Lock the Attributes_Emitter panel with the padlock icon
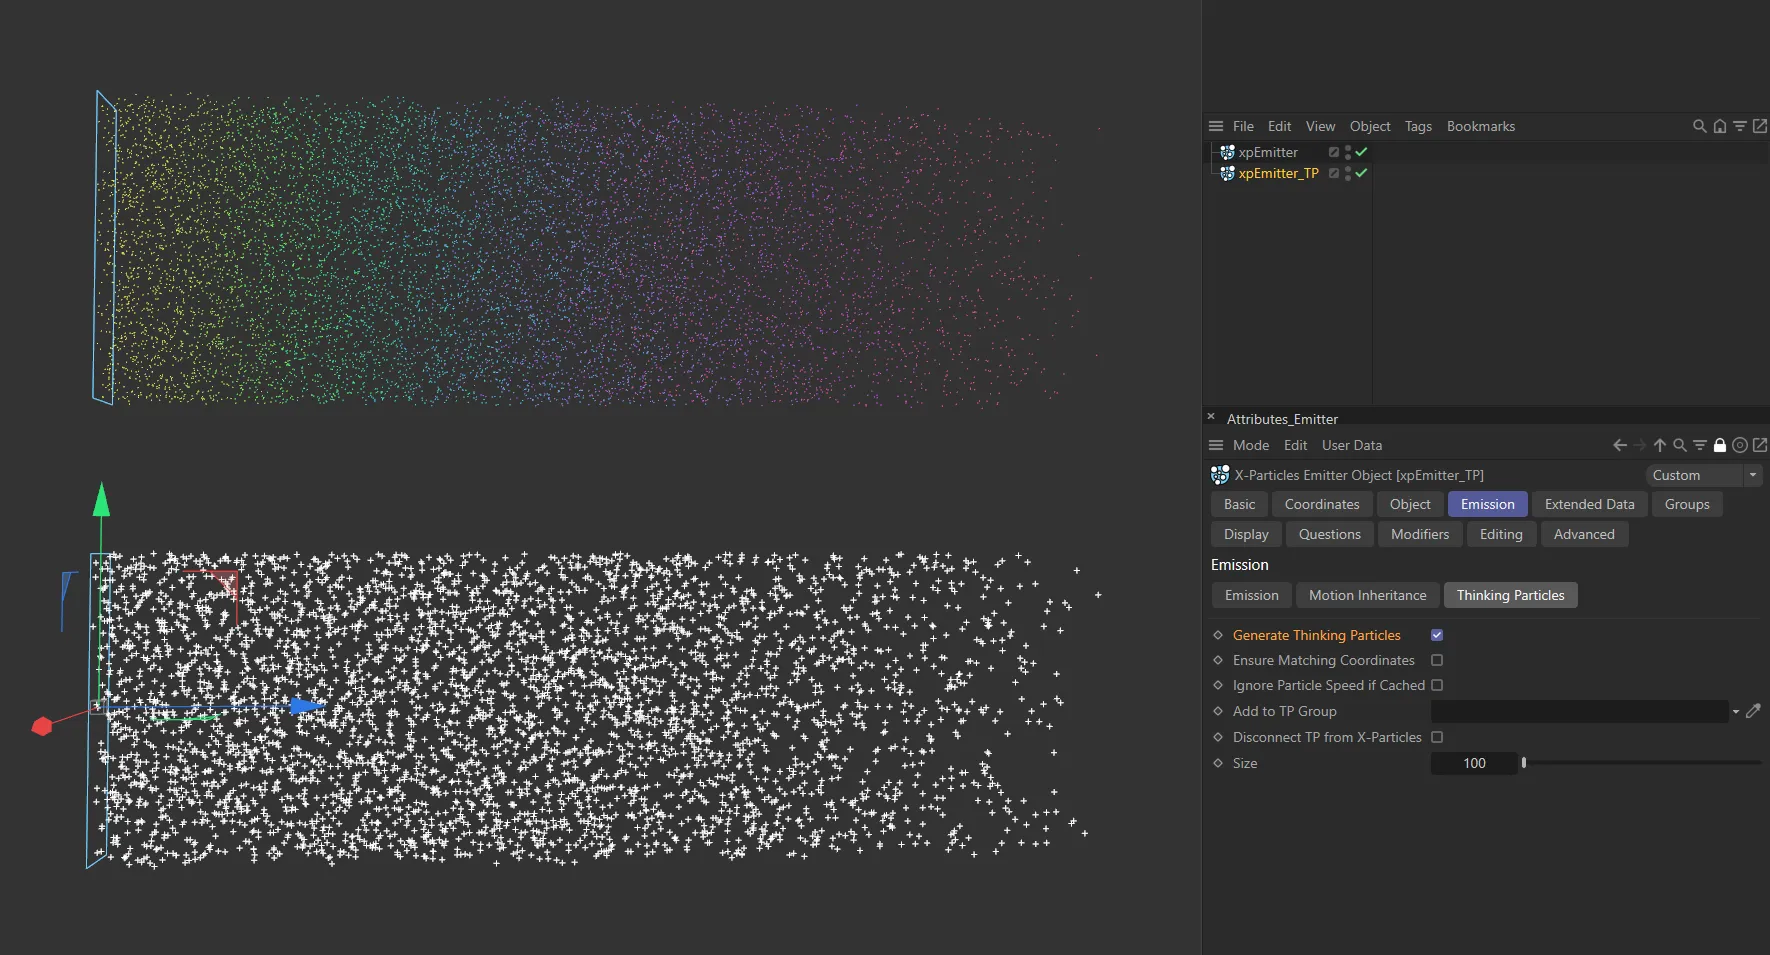Screen dimensions: 1770x955 coord(1720,445)
